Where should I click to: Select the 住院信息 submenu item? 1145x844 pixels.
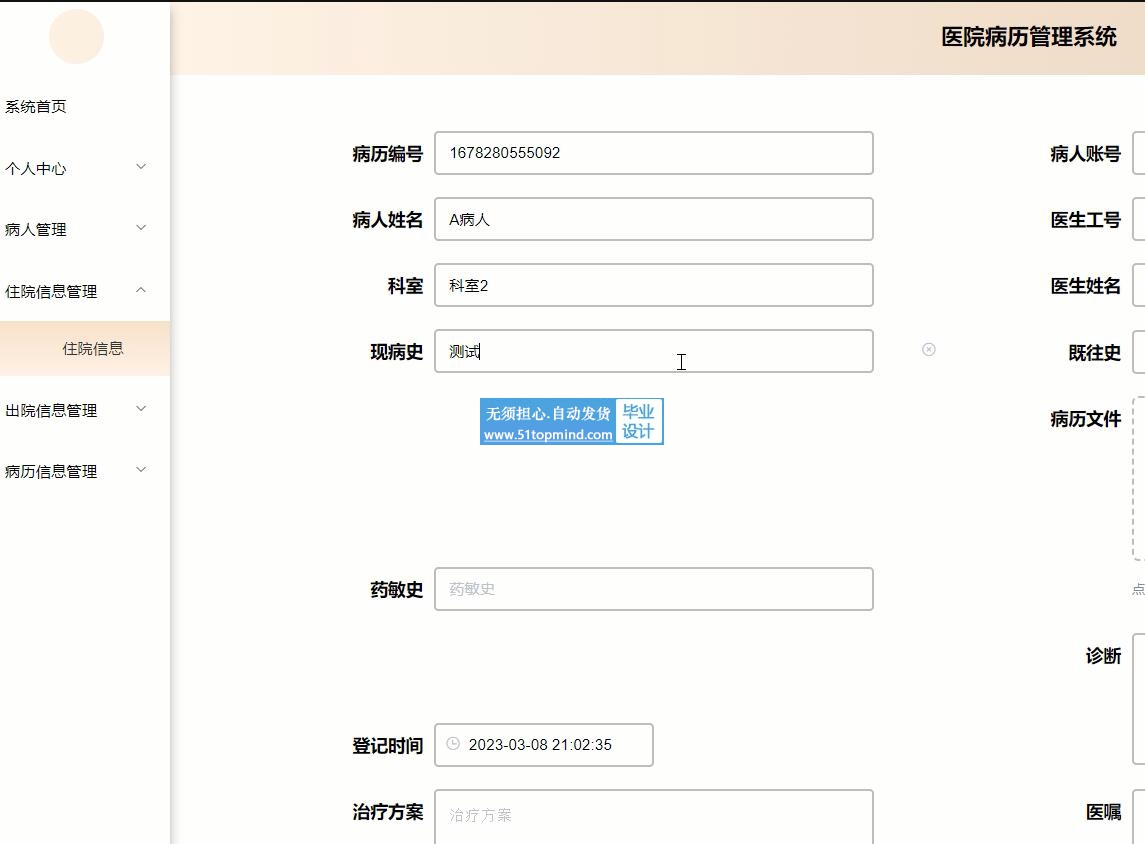[x=93, y=349]
